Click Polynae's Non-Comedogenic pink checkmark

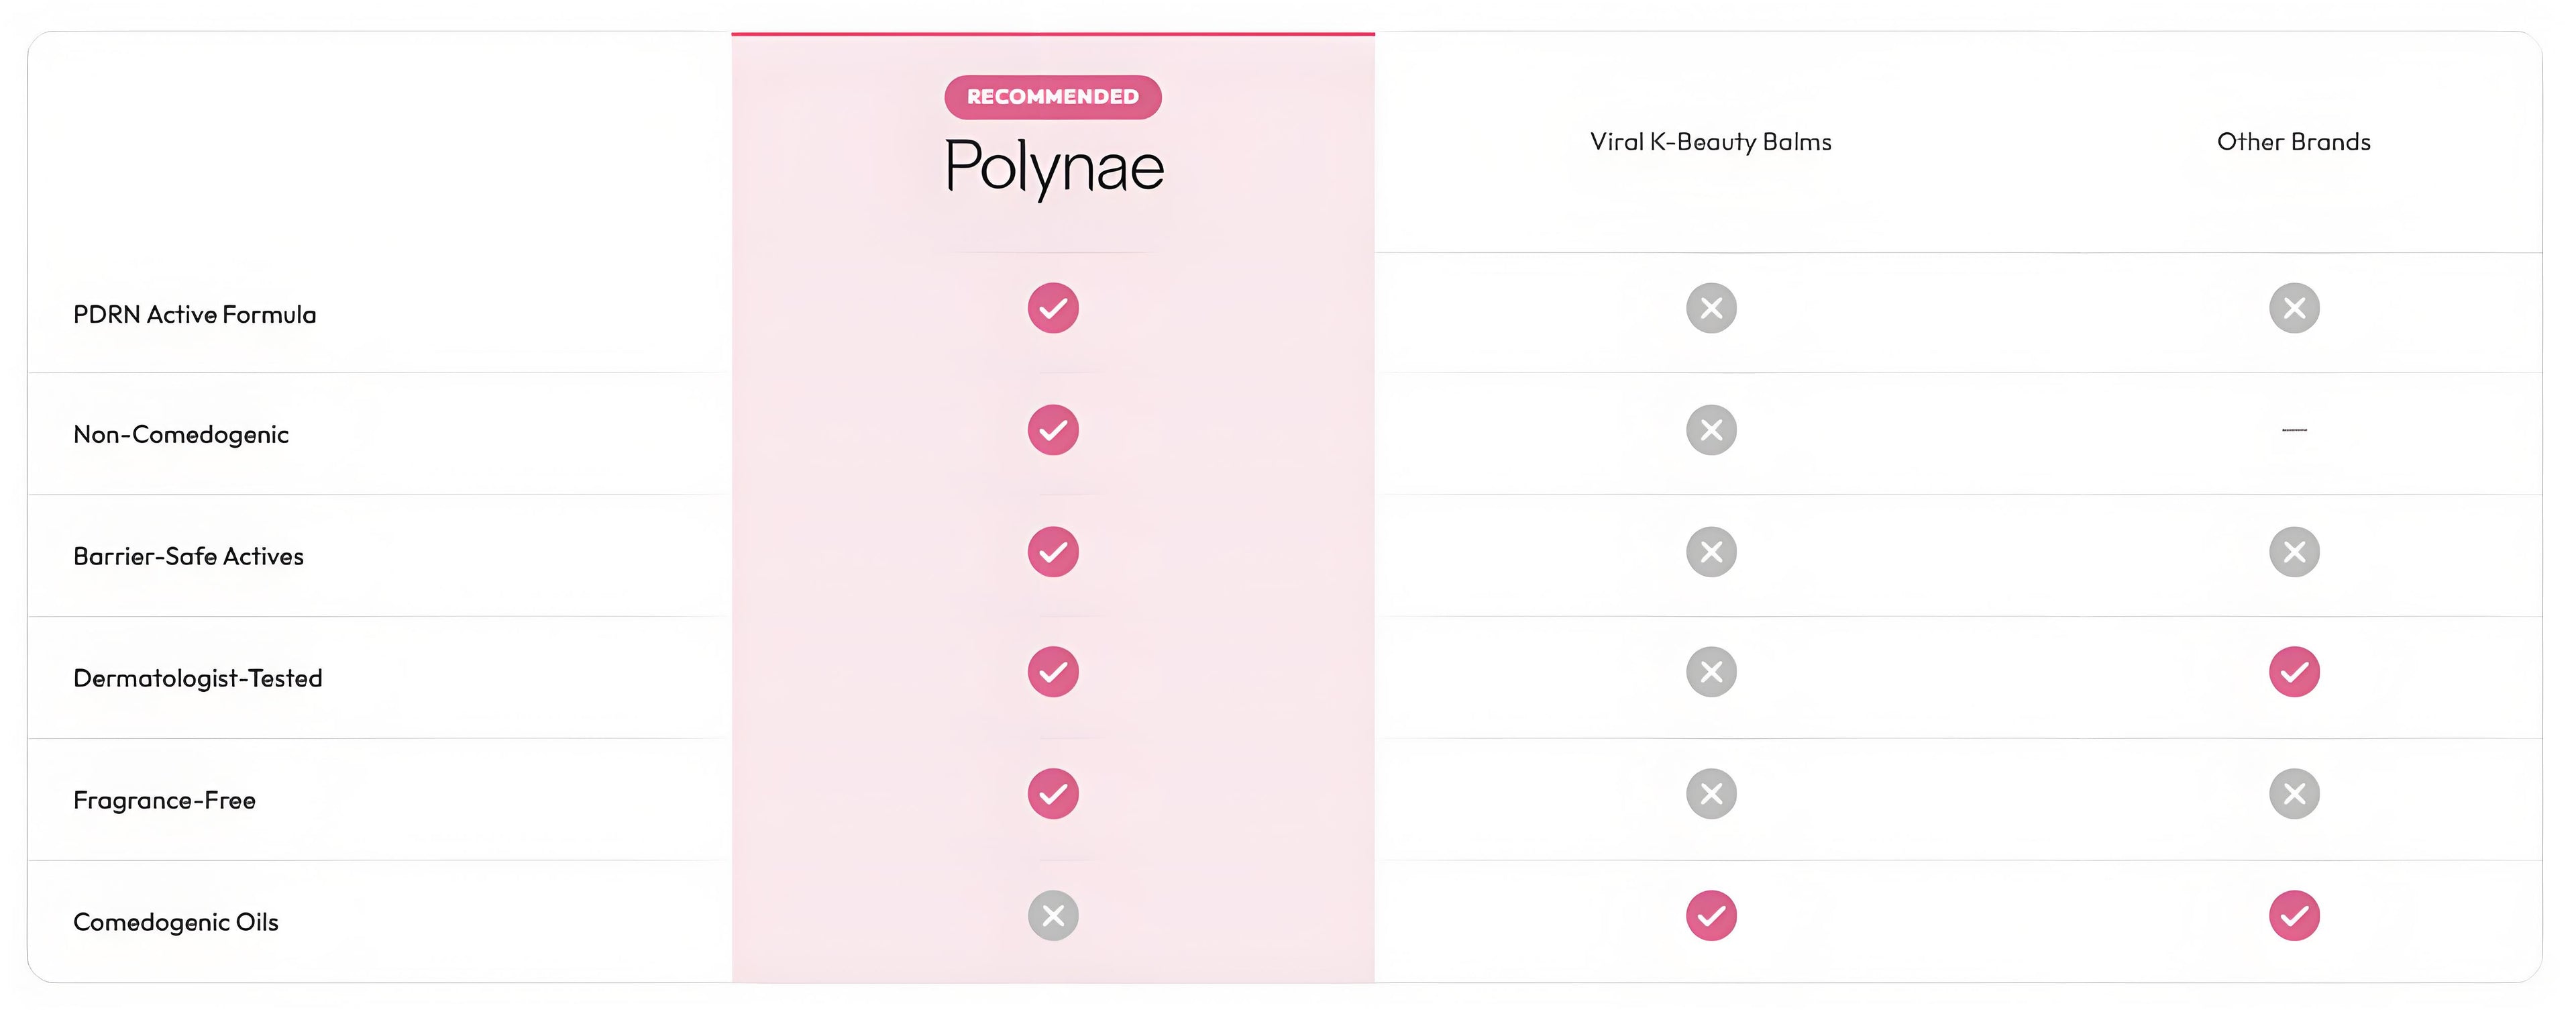1053,430
